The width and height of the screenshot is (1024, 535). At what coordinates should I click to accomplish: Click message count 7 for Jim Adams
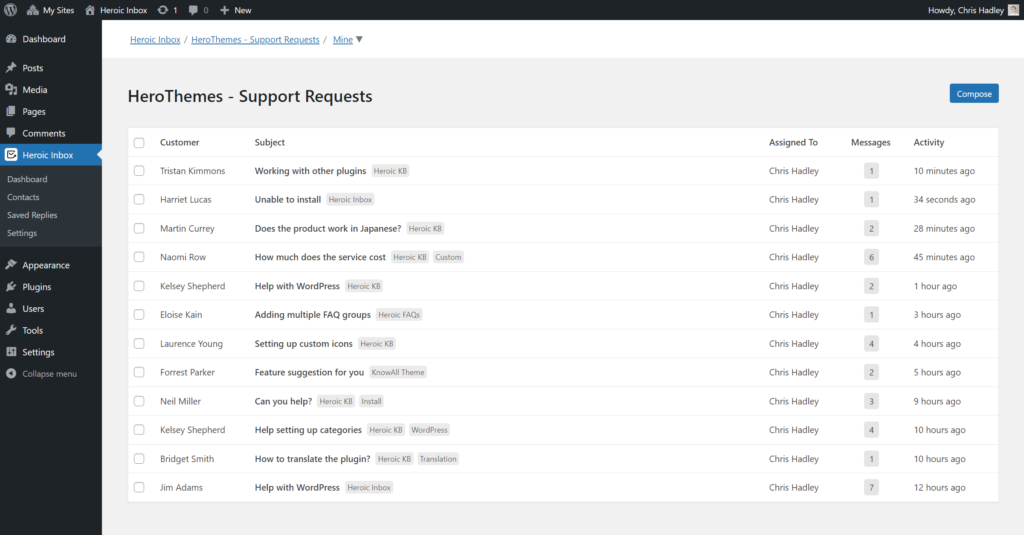(871, 487)
